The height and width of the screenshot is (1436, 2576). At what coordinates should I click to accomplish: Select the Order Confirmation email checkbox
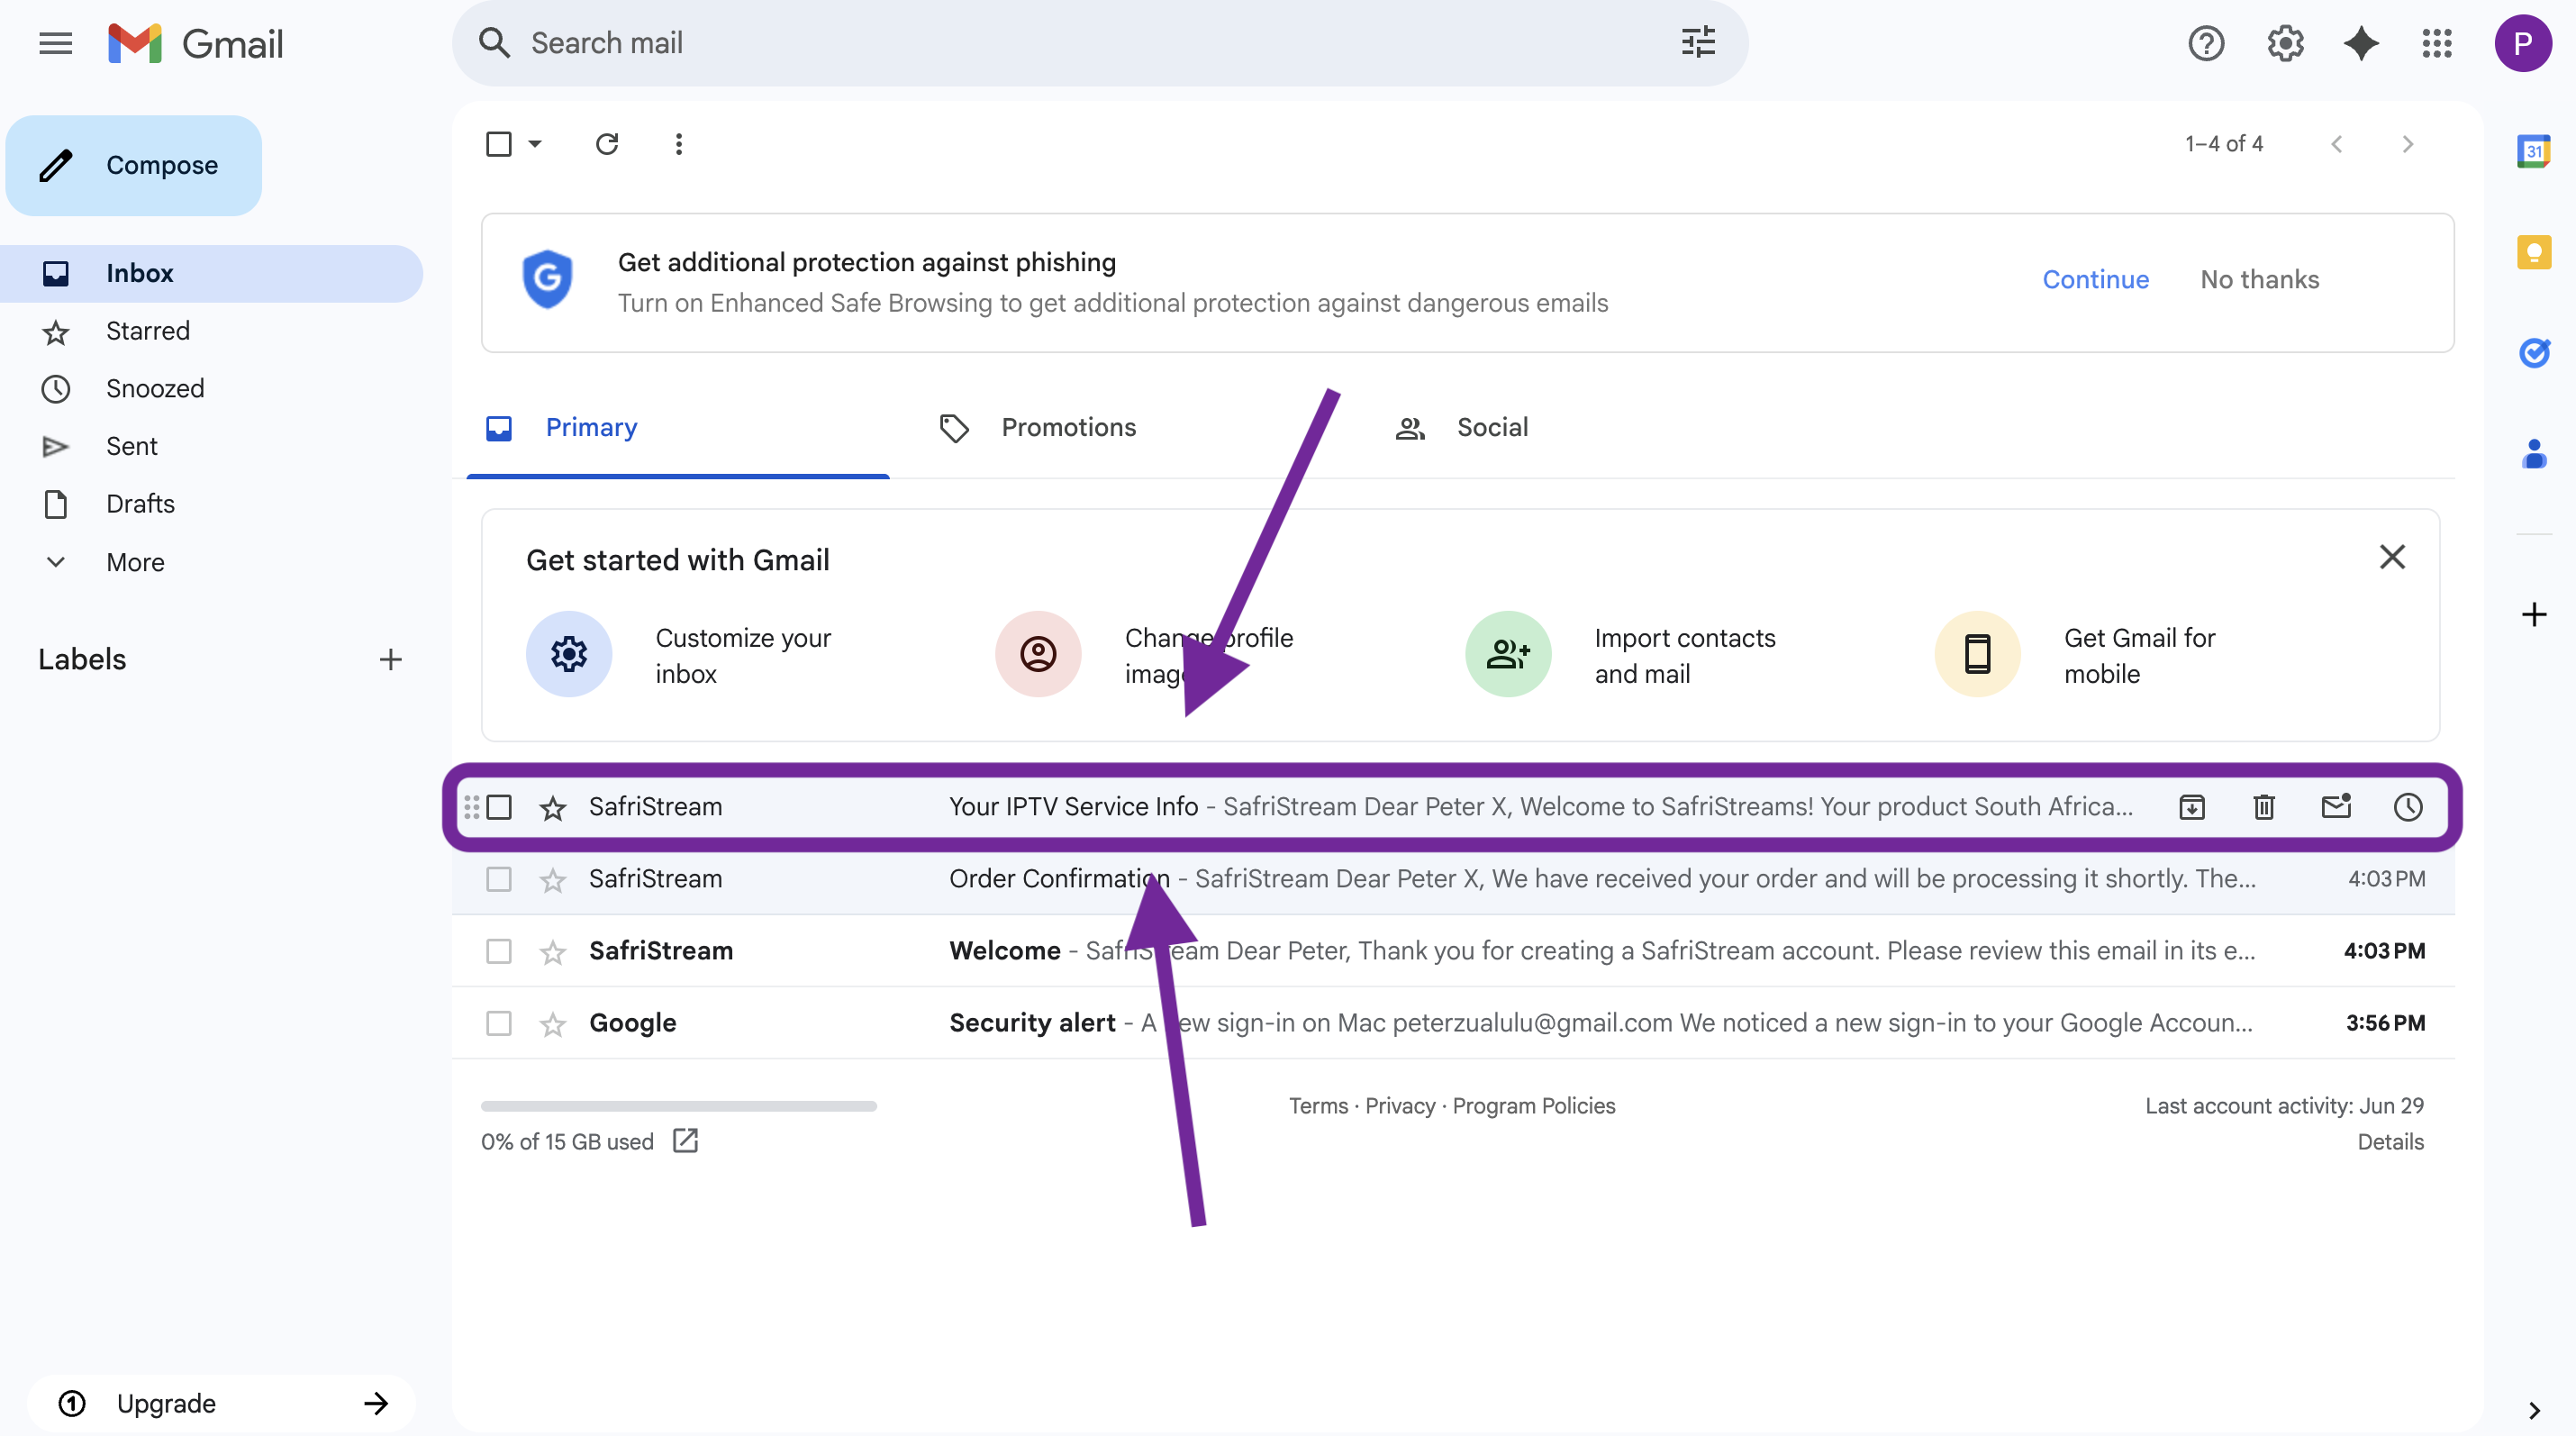(x=498, y=878)
